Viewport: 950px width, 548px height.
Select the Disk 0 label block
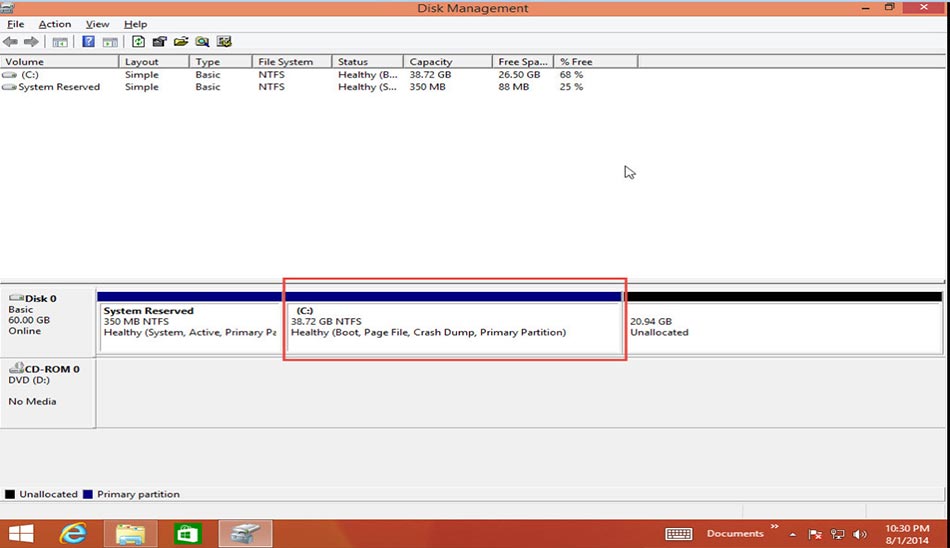pyautogui.click(x=48, y=321)
